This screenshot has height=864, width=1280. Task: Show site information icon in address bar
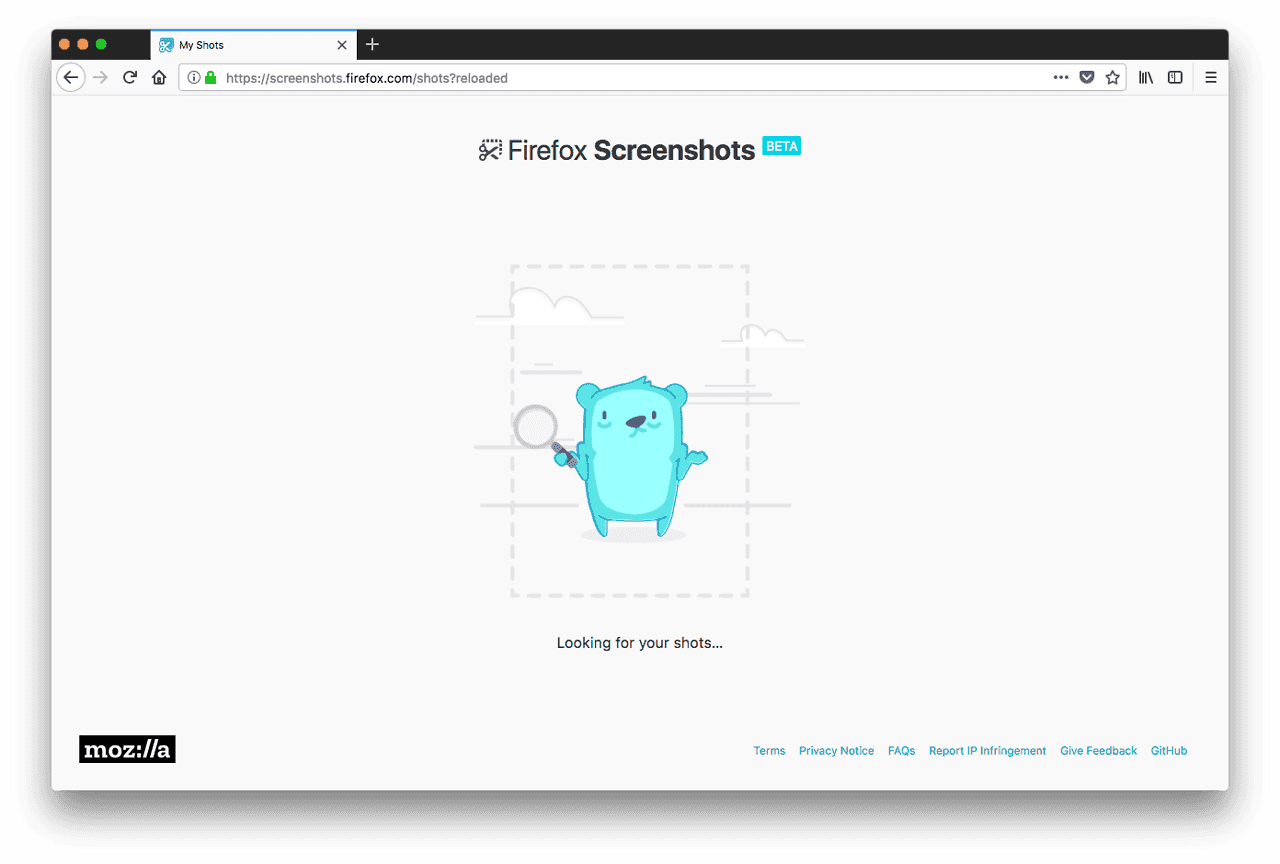click(x=194, y=78)
